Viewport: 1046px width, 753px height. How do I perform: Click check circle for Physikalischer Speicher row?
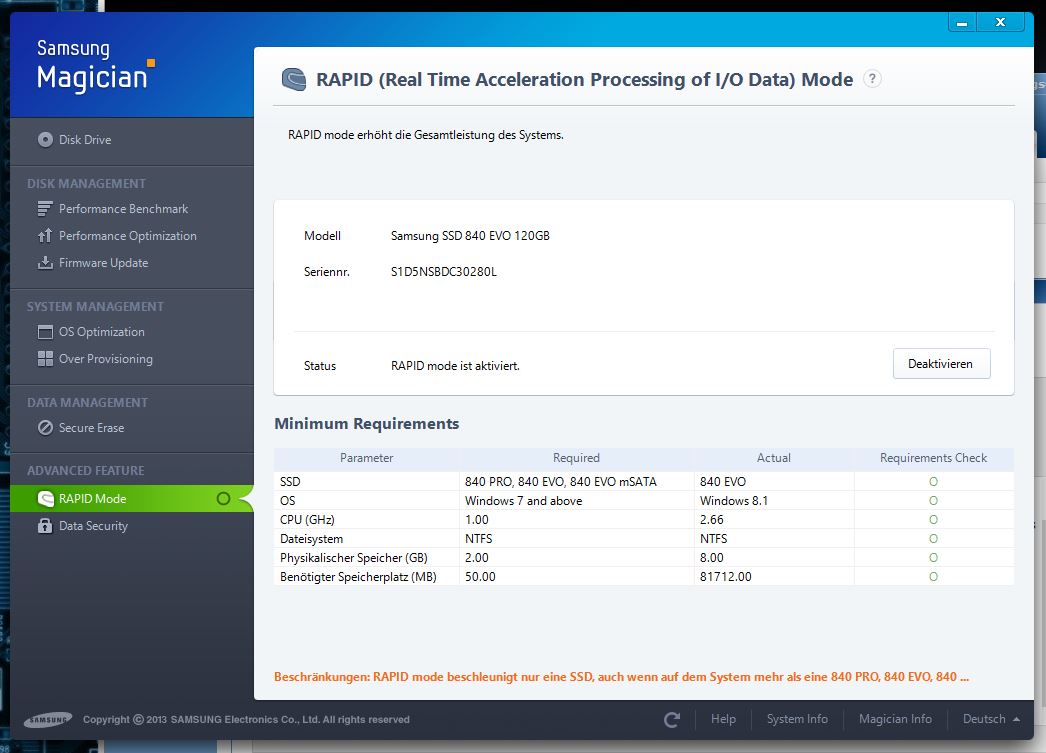[933, 558]
